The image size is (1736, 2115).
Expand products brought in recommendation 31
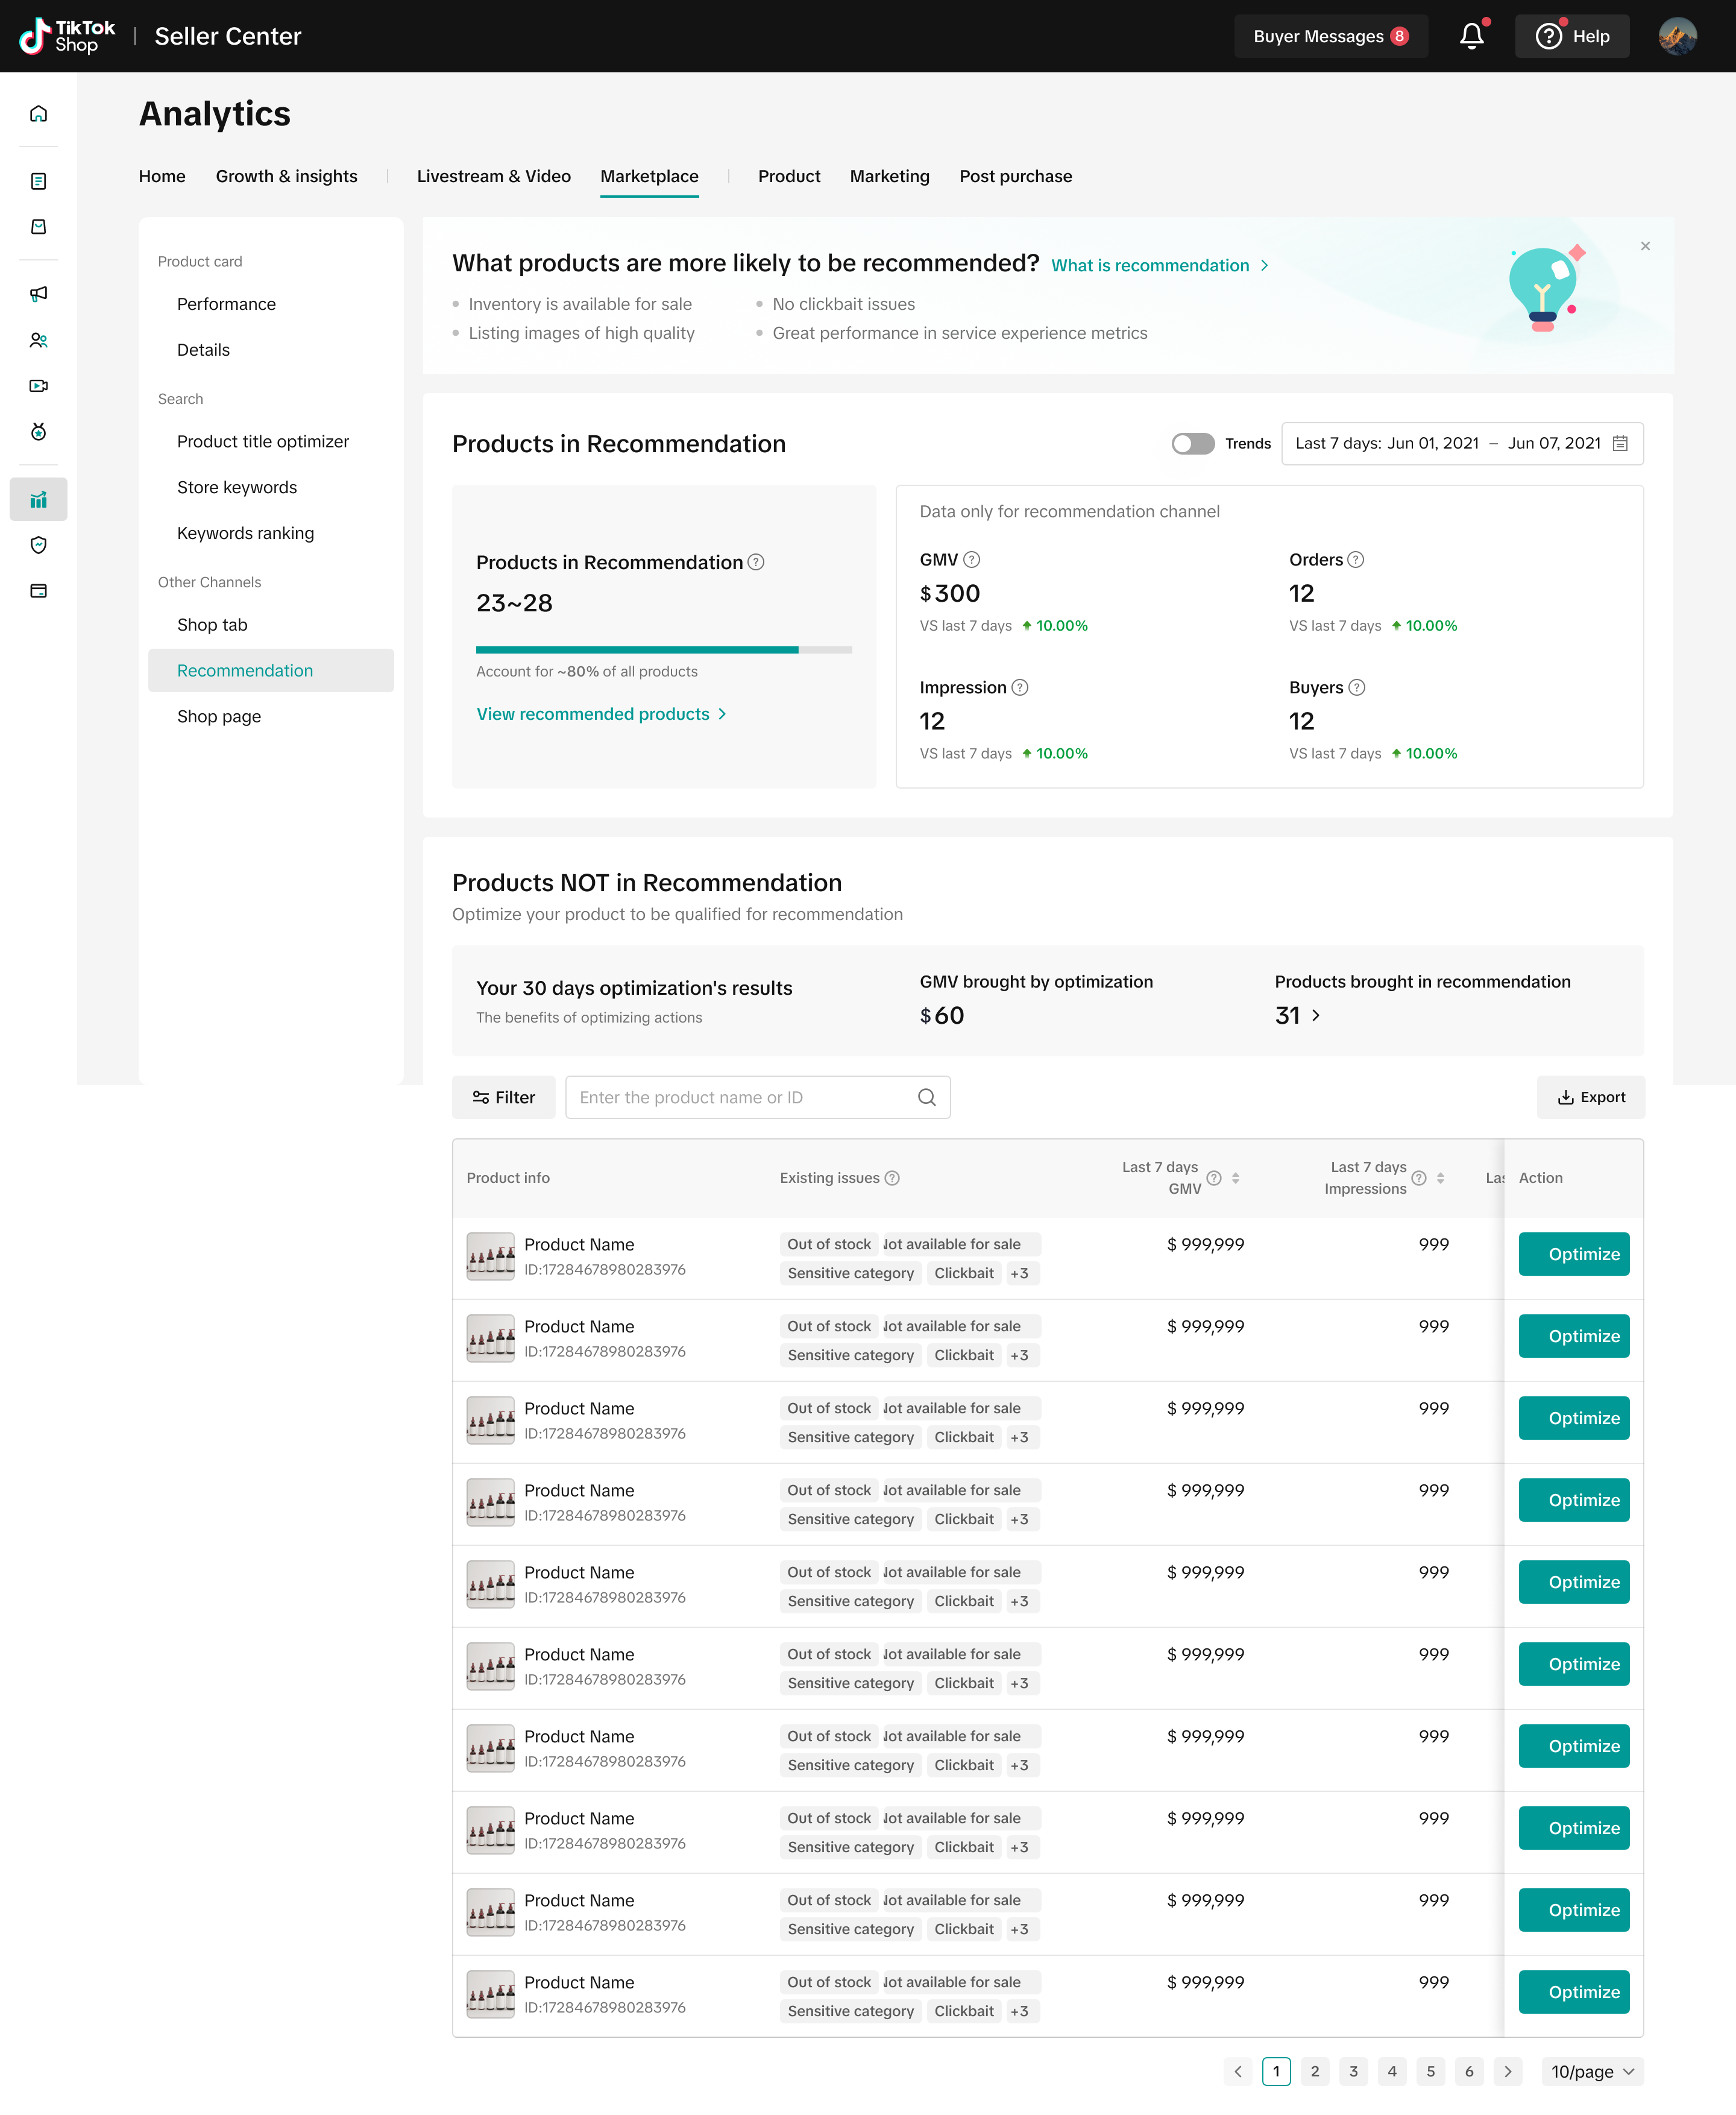(1315, 1015)
